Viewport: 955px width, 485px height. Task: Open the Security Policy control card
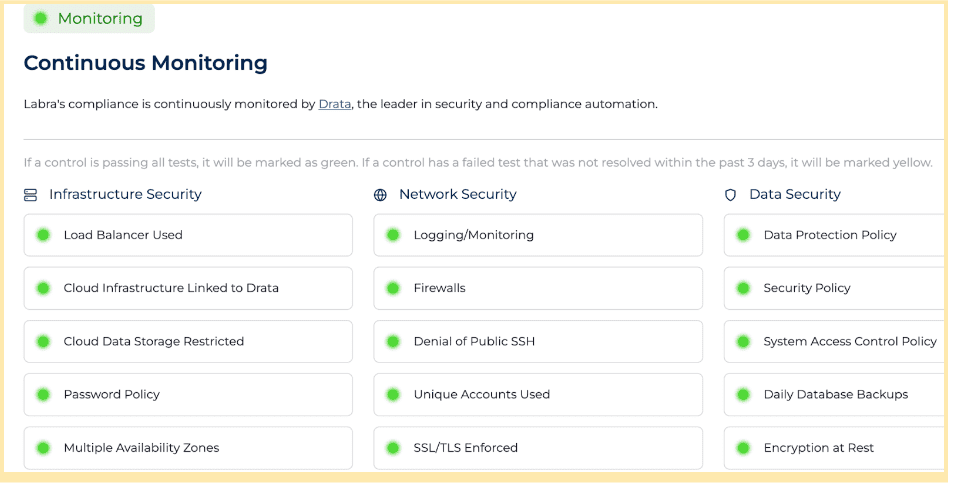(835, 288)
